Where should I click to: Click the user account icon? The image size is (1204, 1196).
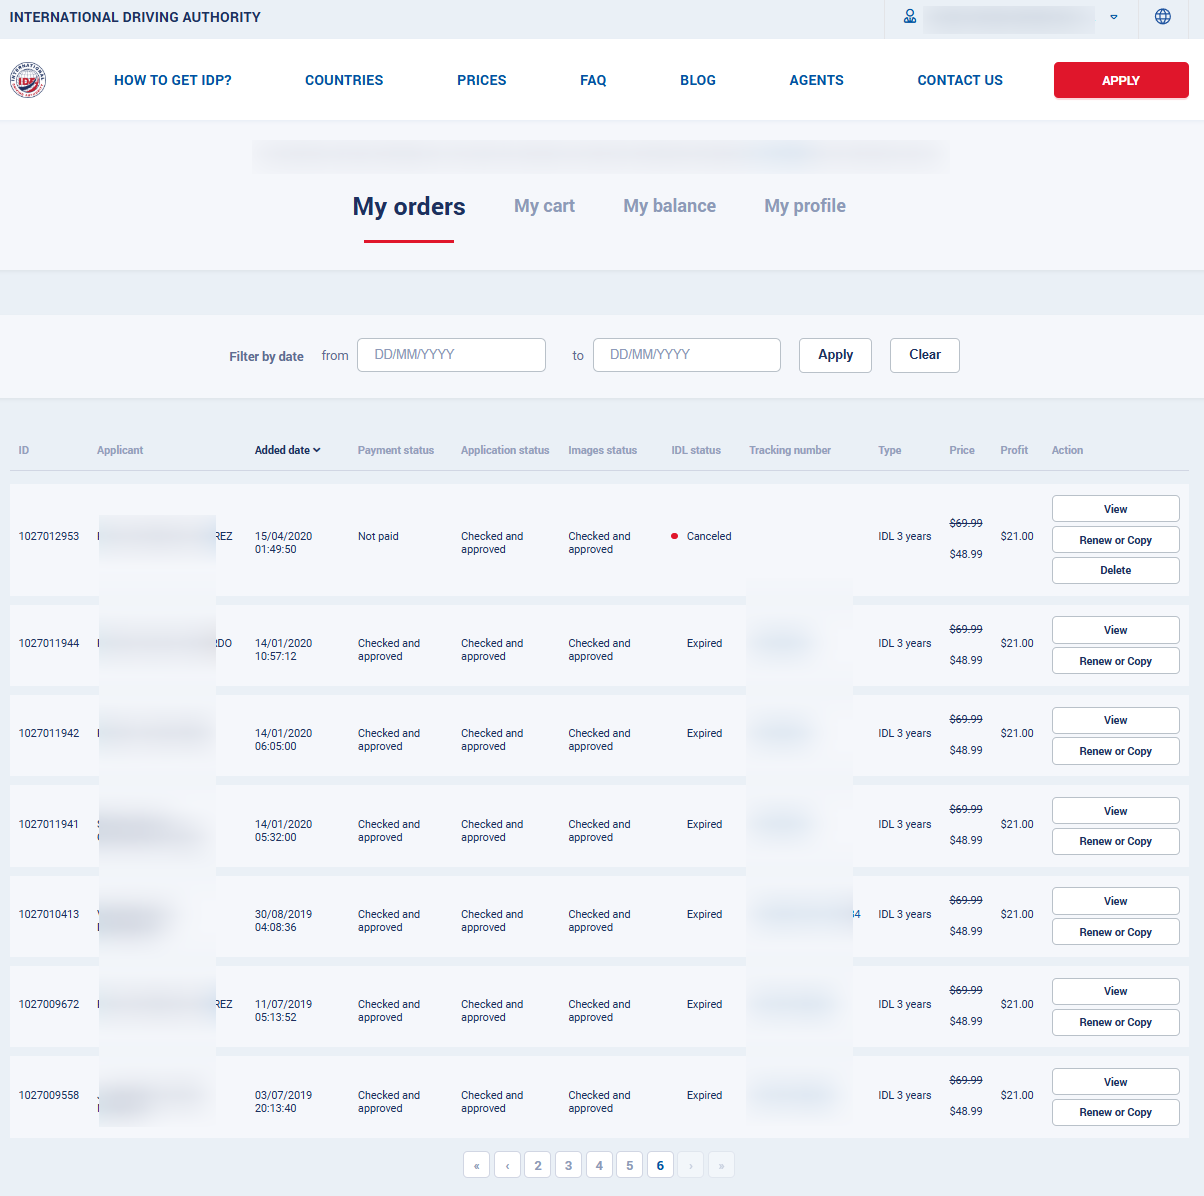point(910,17)
